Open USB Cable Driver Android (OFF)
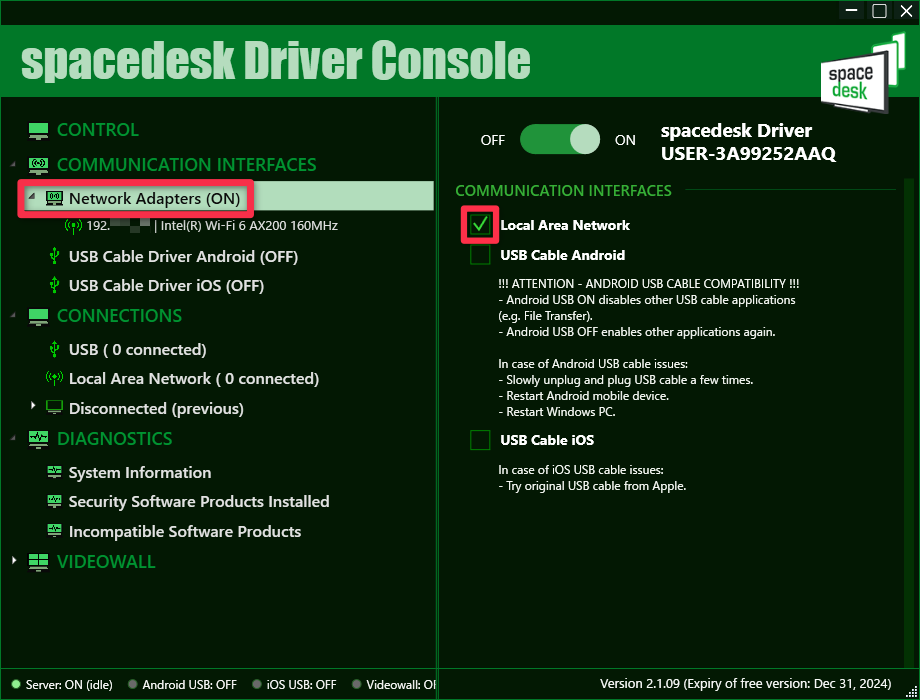Screen dimensions: 920x700 point(183,256)
